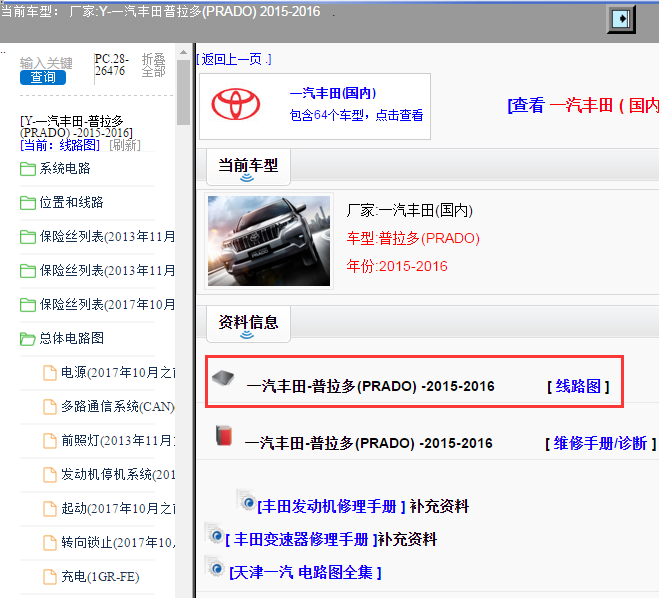
Task: Click document icon beside 多路通信系统(CAN)
Action: click(50, 407)
